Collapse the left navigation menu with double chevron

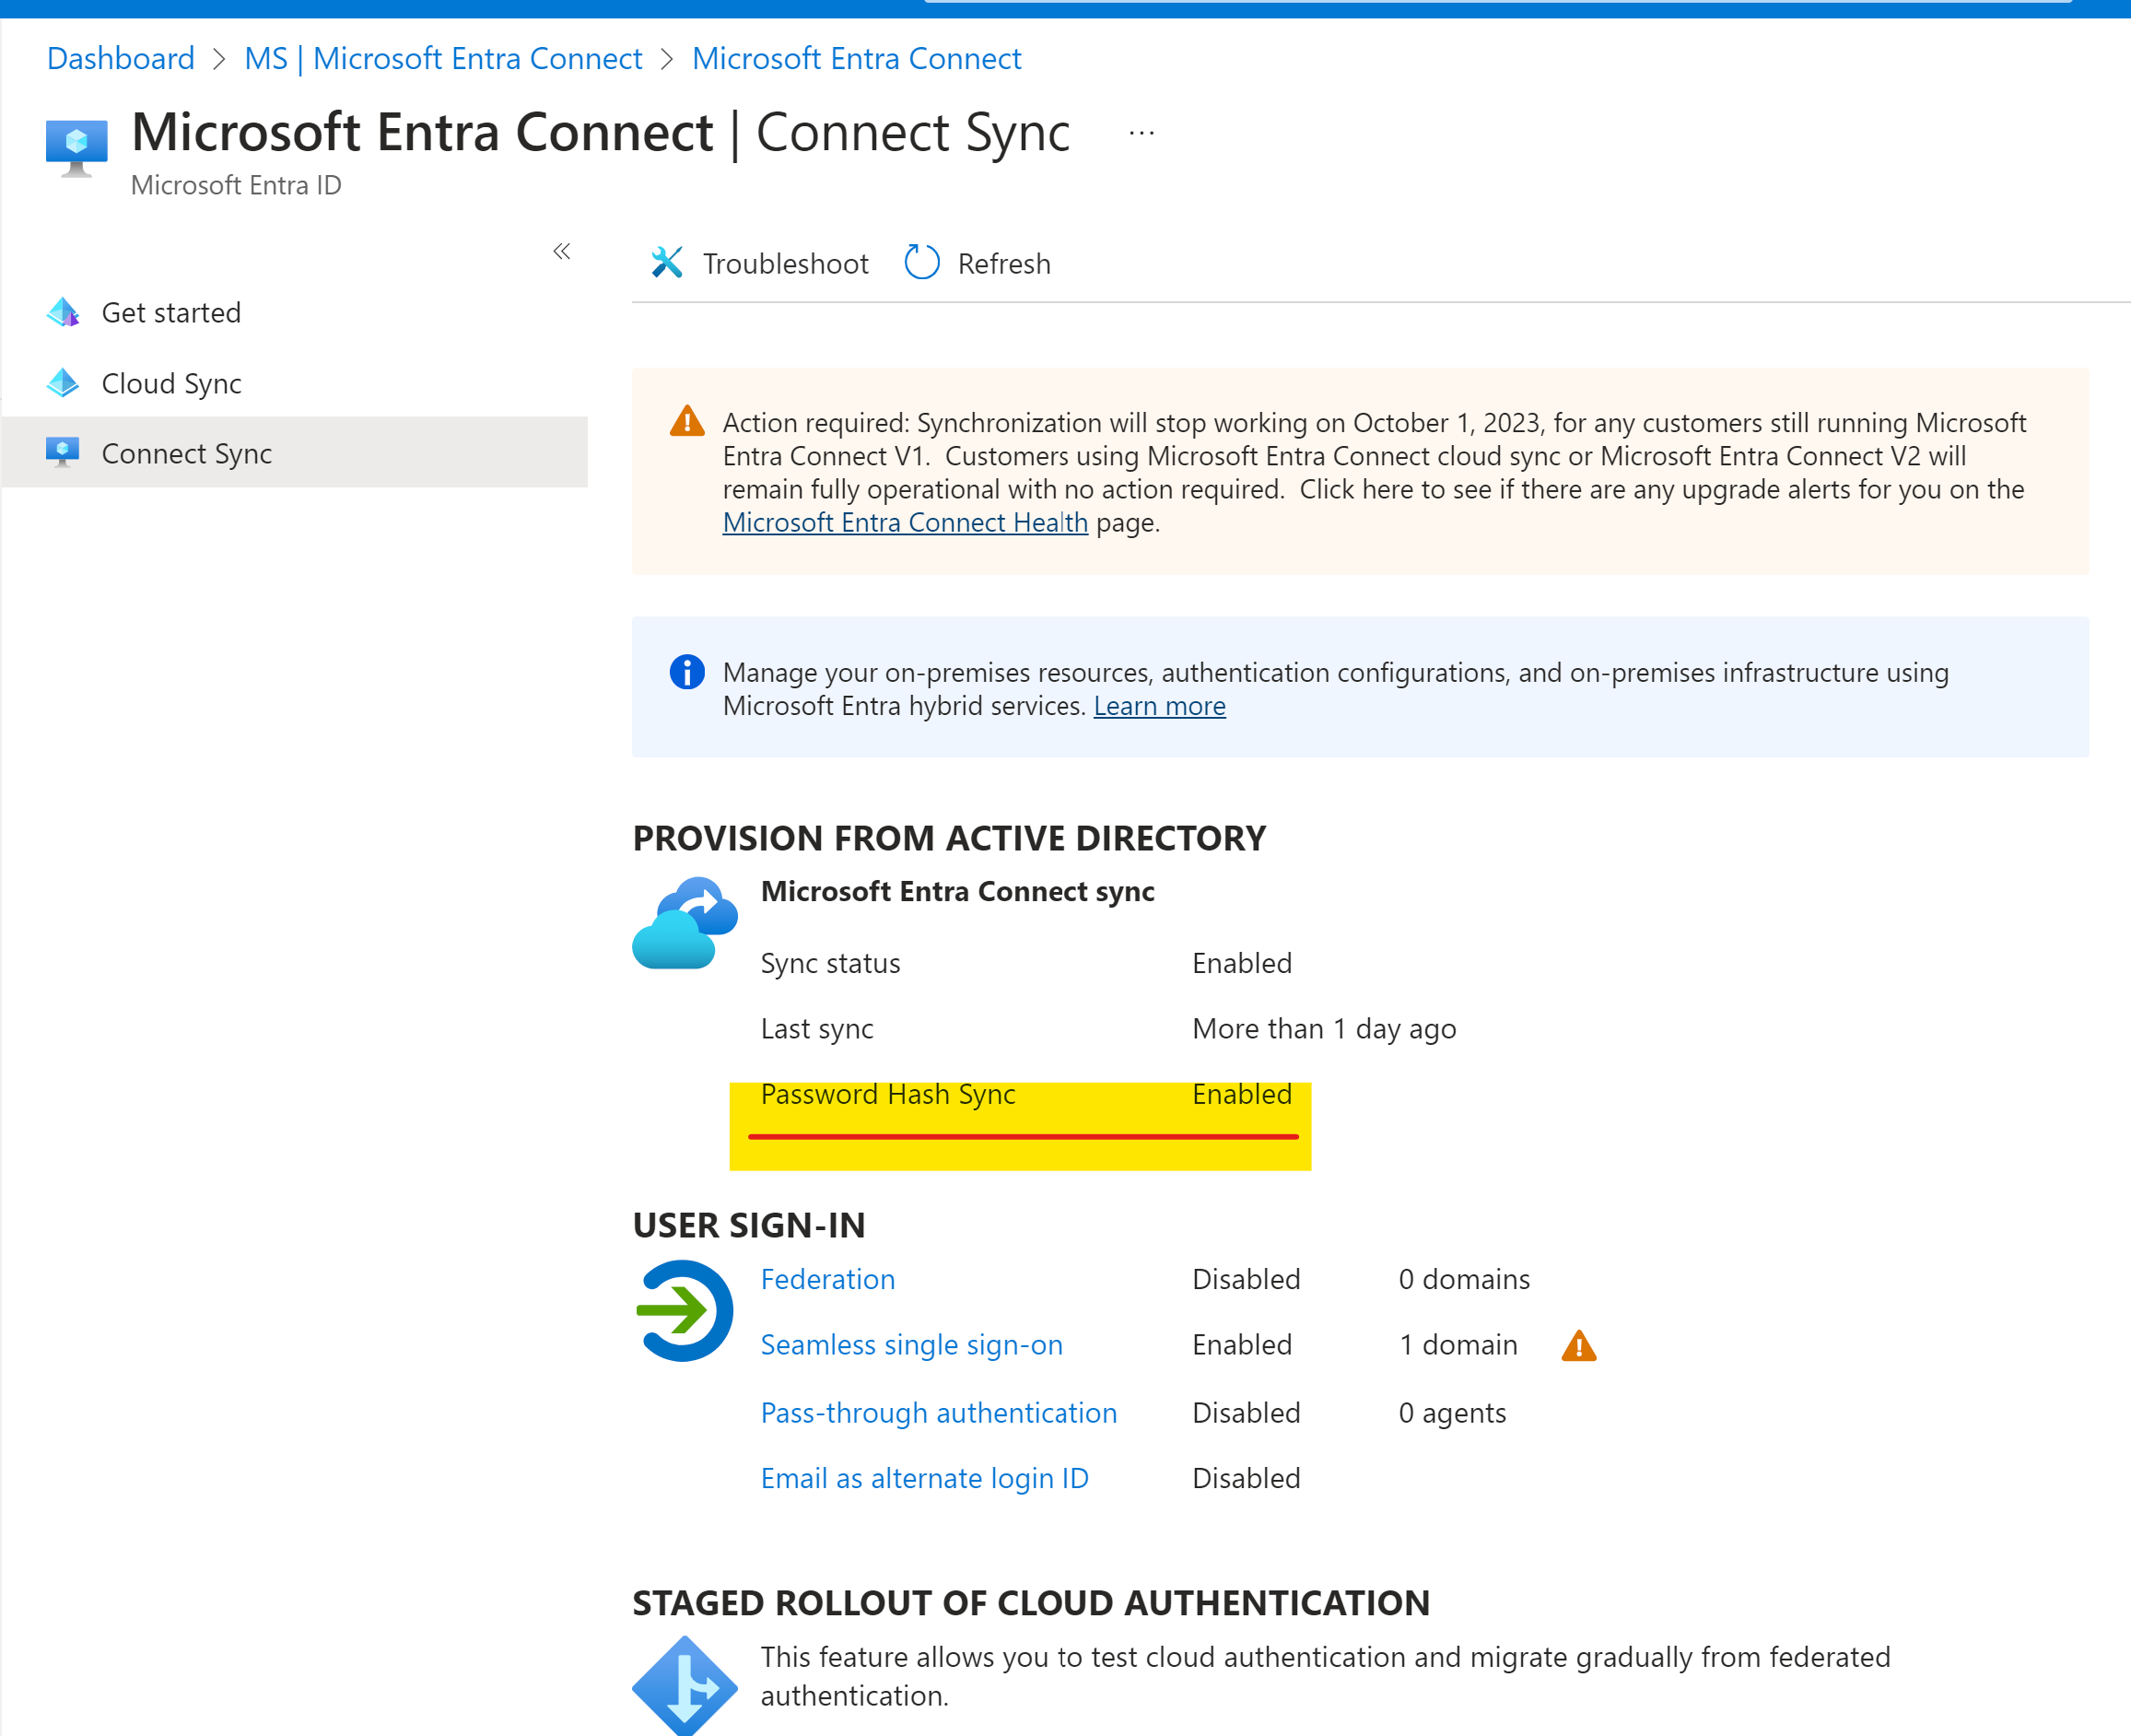click(562, 251)
